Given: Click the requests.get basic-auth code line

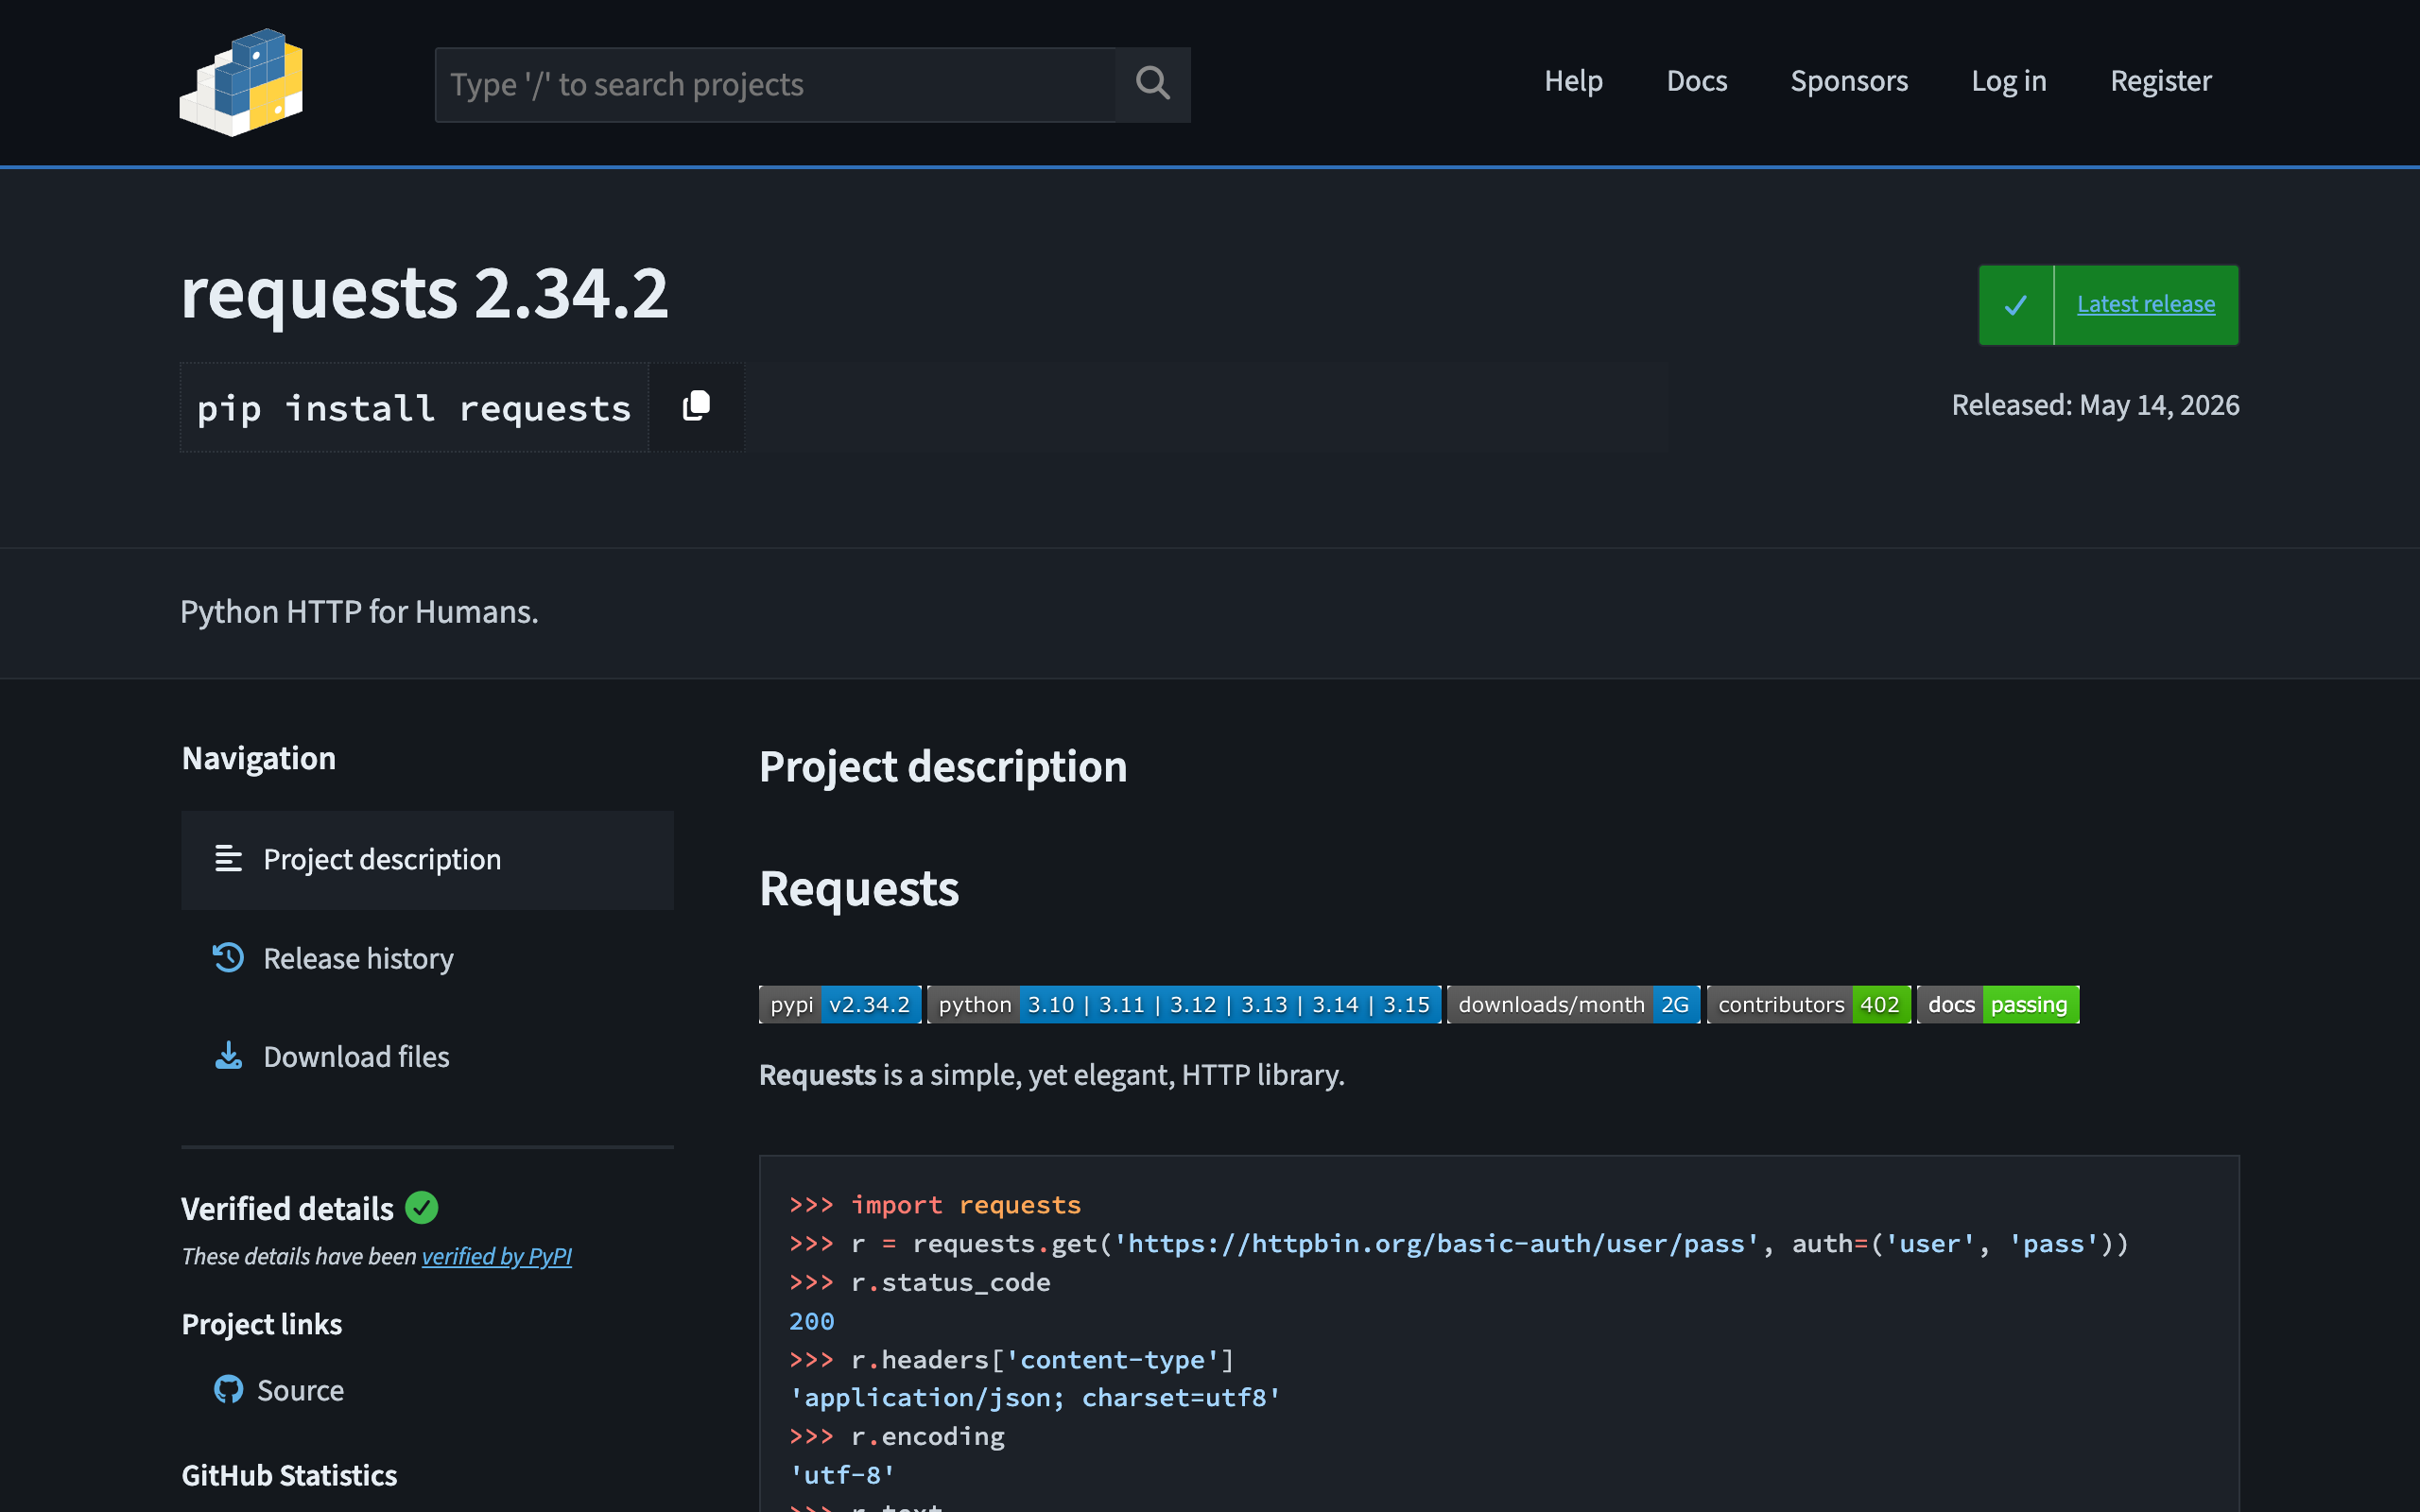Looking at the screenshot, I should 1459,1244.
